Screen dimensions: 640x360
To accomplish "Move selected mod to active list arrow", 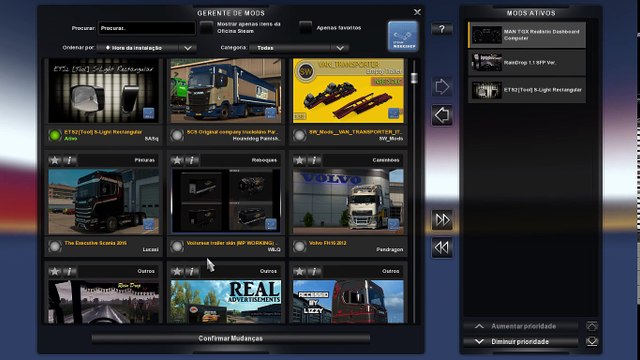I will 442,87.
